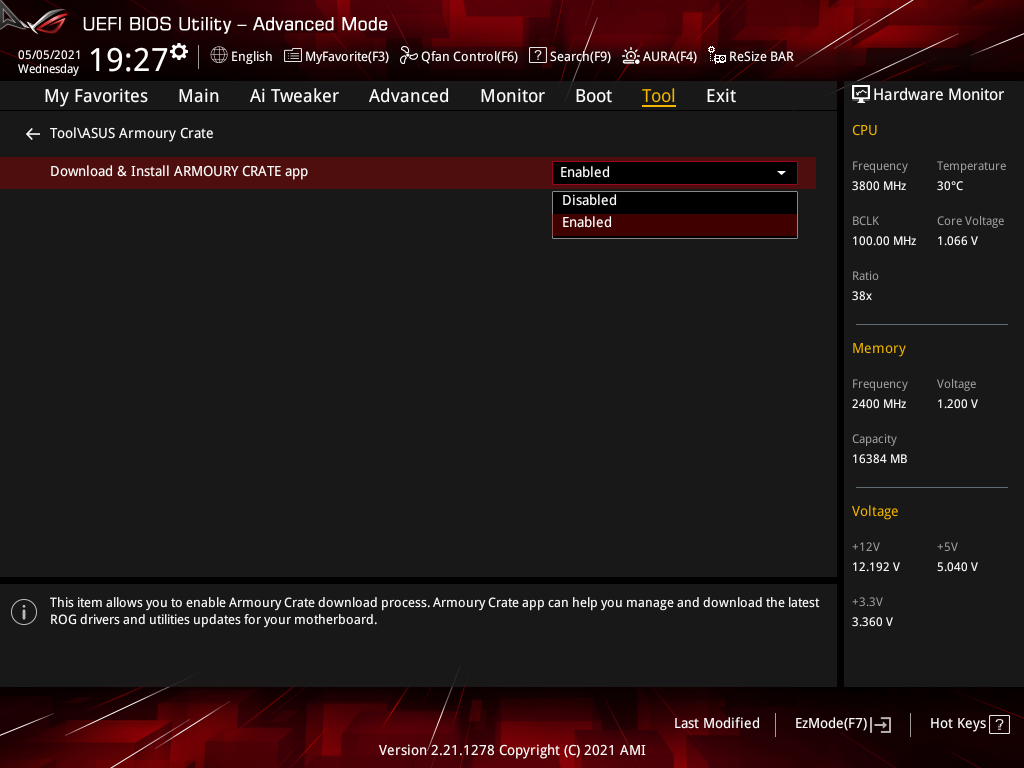Click +12V value 12.192 V
Screen dimensions: 1024x768
click(x=875, y=567)
